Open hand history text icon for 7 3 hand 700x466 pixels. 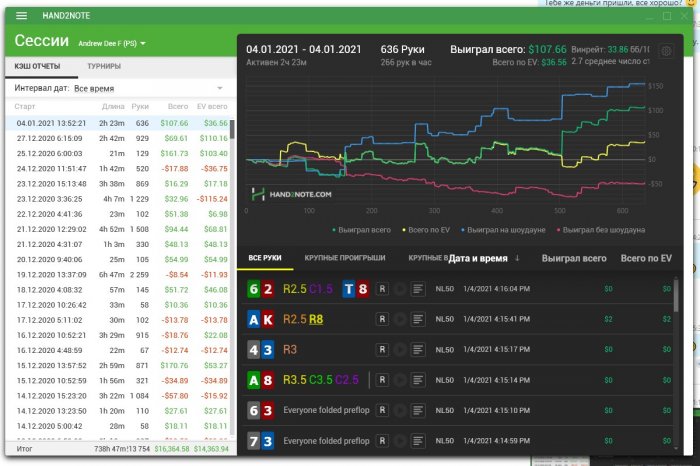[418, 440]
